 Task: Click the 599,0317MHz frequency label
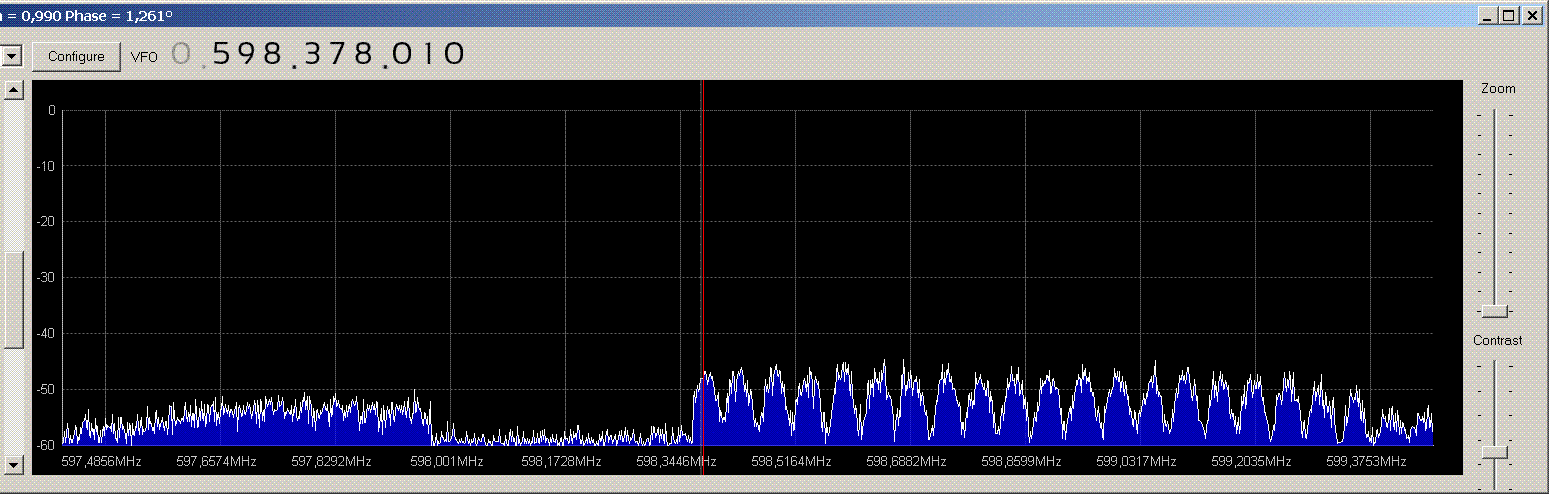pyautogui.click(x=1136, y=462)
